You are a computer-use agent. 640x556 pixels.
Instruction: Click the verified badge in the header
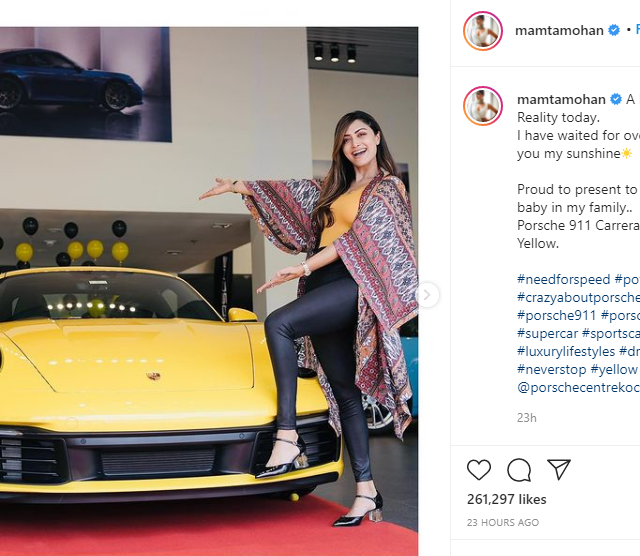pyautogui.click(x=614, y=30)
